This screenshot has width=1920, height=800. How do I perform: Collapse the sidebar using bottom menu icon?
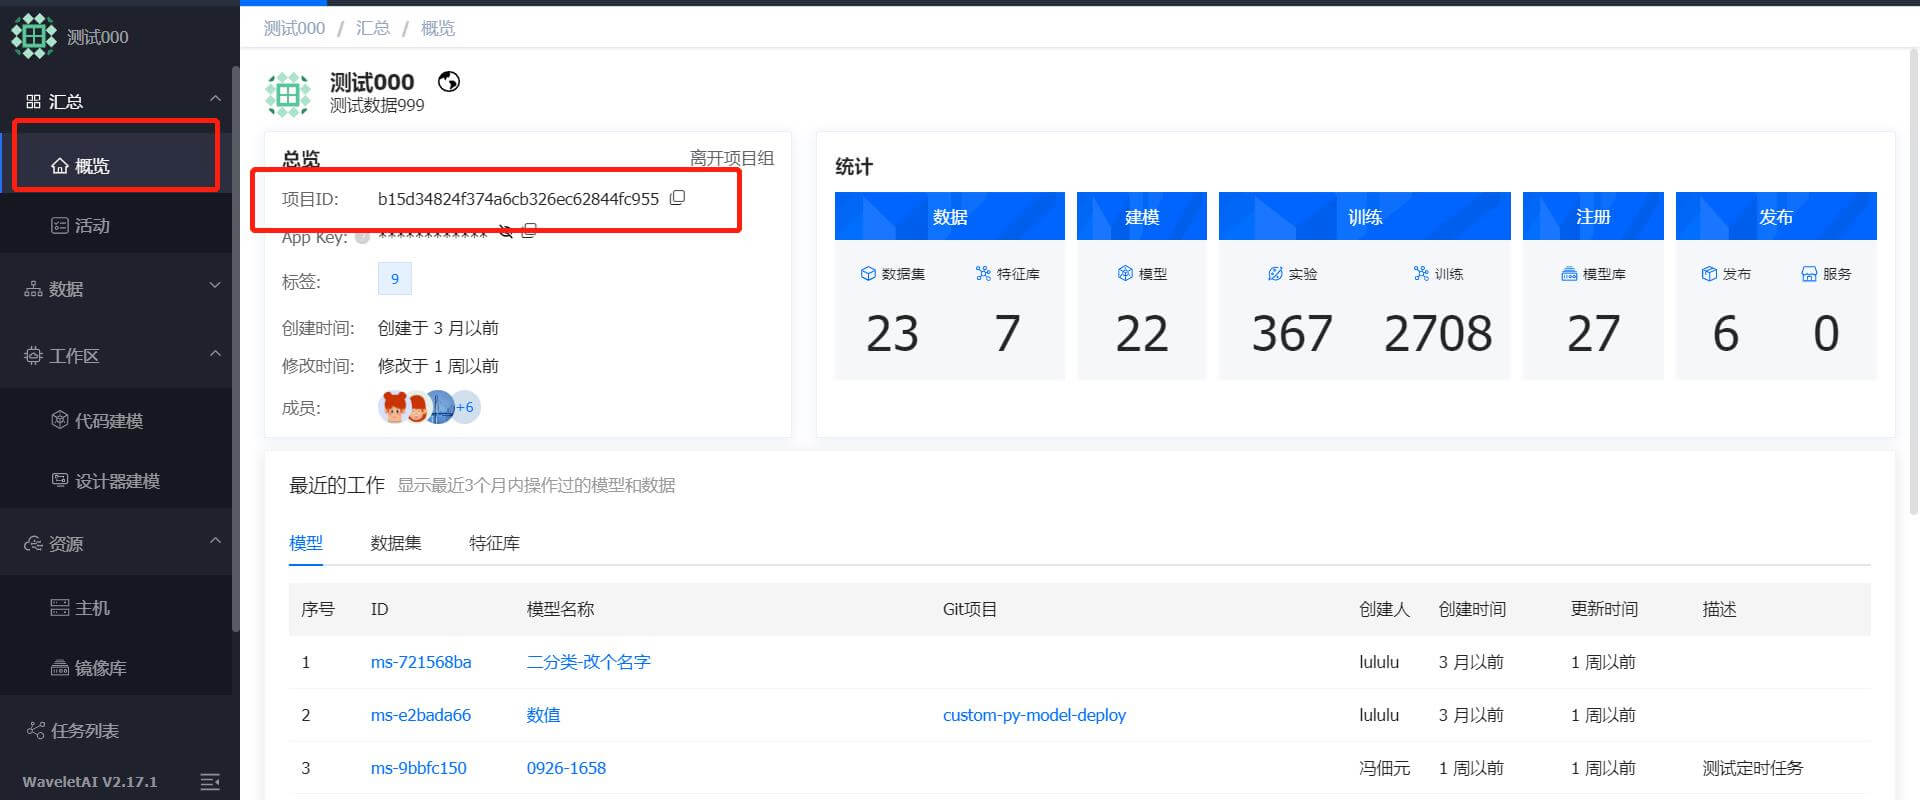click(x=210, y=781)
